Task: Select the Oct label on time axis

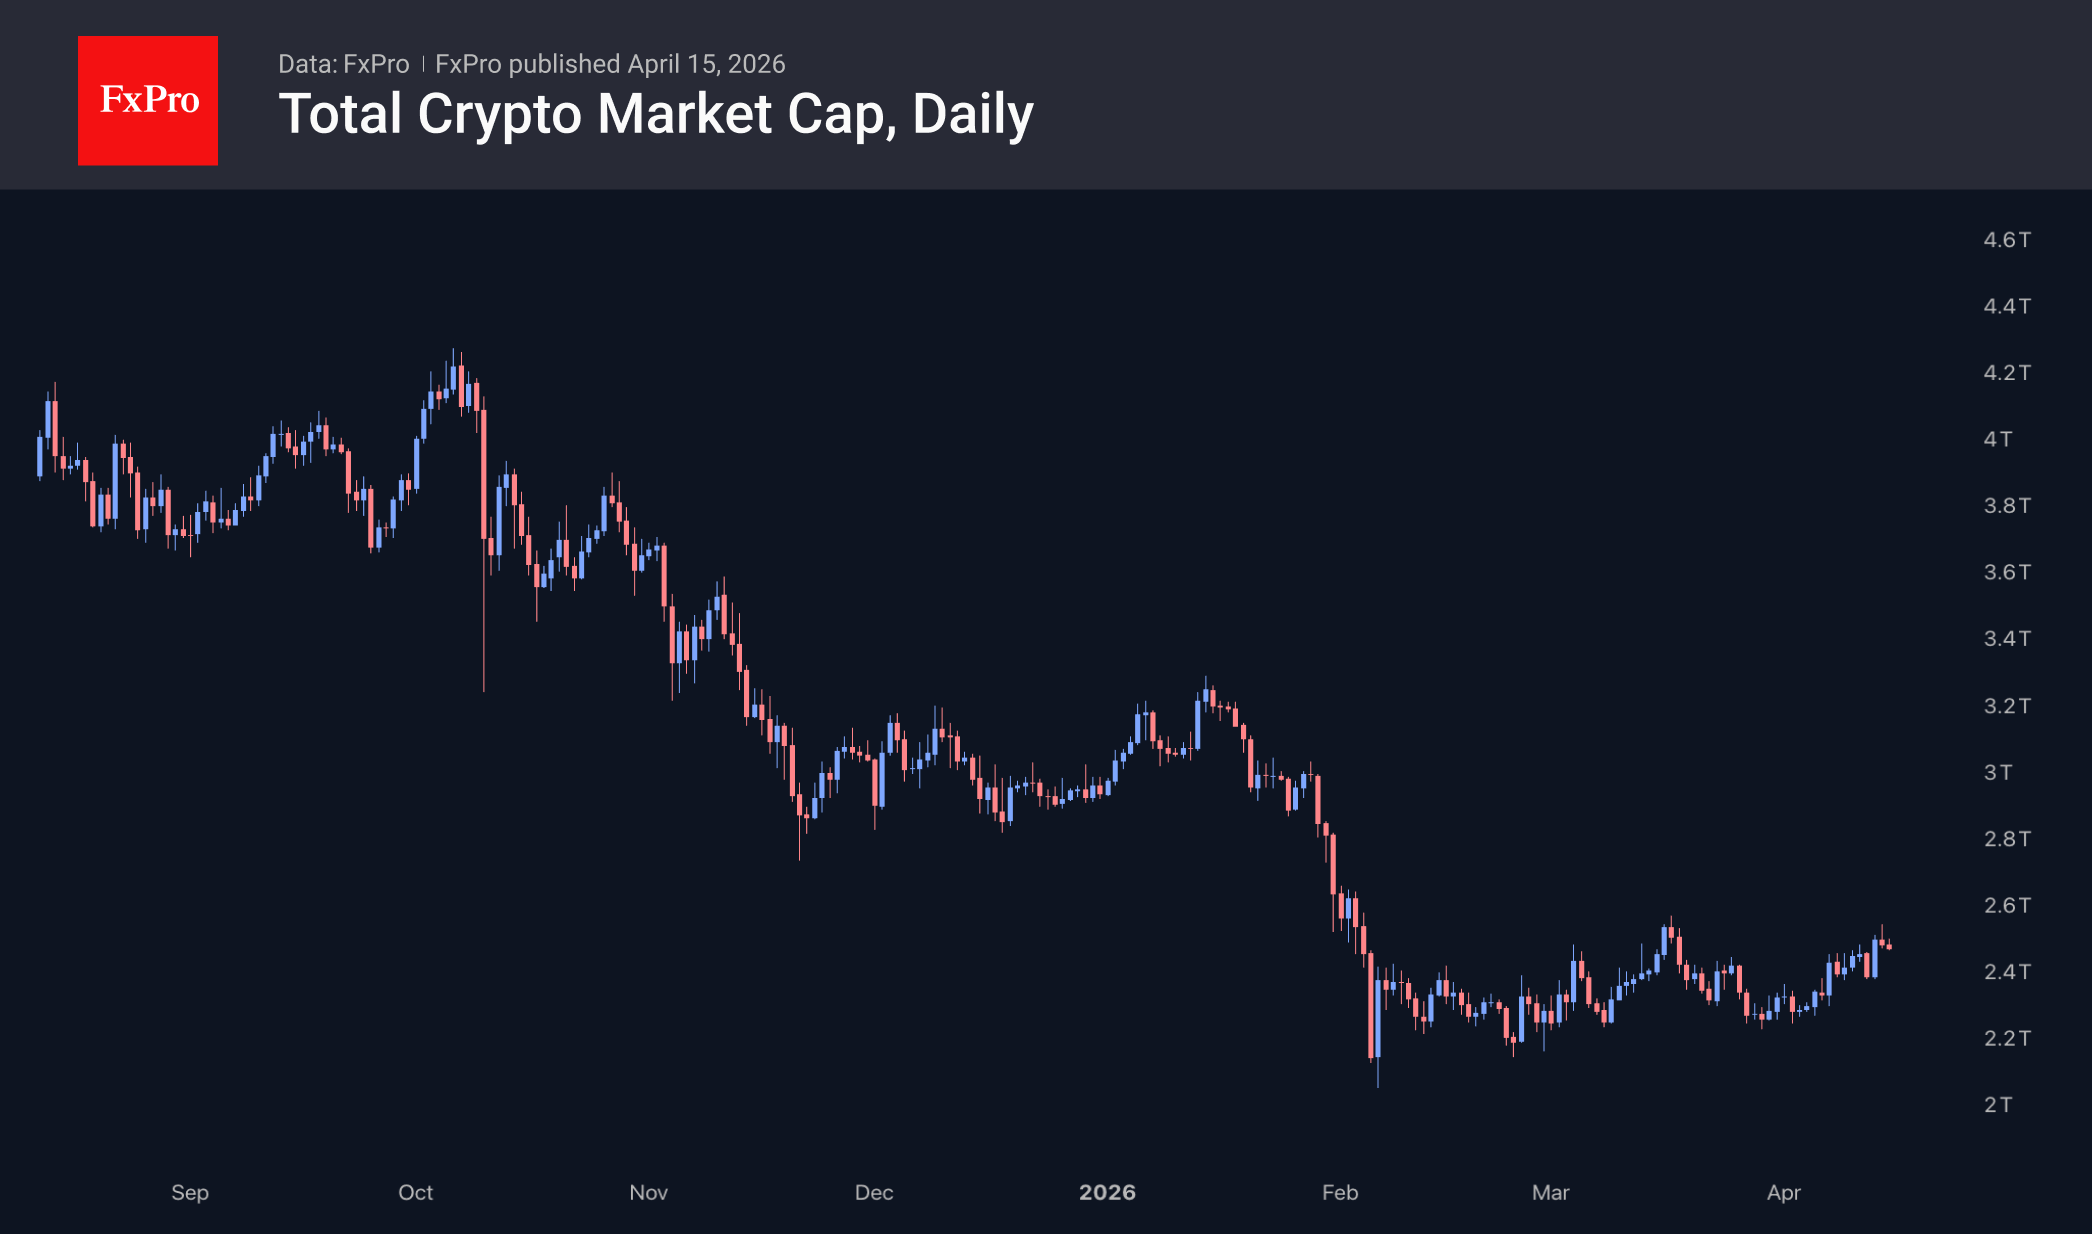Action: (x=415, y=1192)
